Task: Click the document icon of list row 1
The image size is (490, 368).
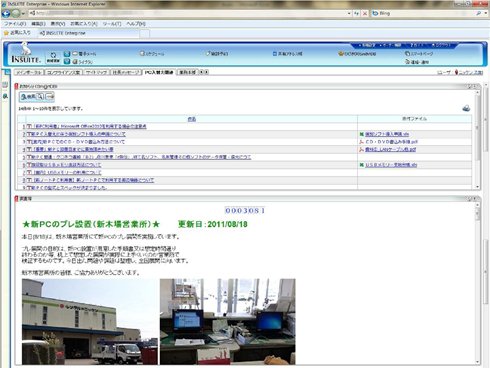Action: (x=29, y=126)
